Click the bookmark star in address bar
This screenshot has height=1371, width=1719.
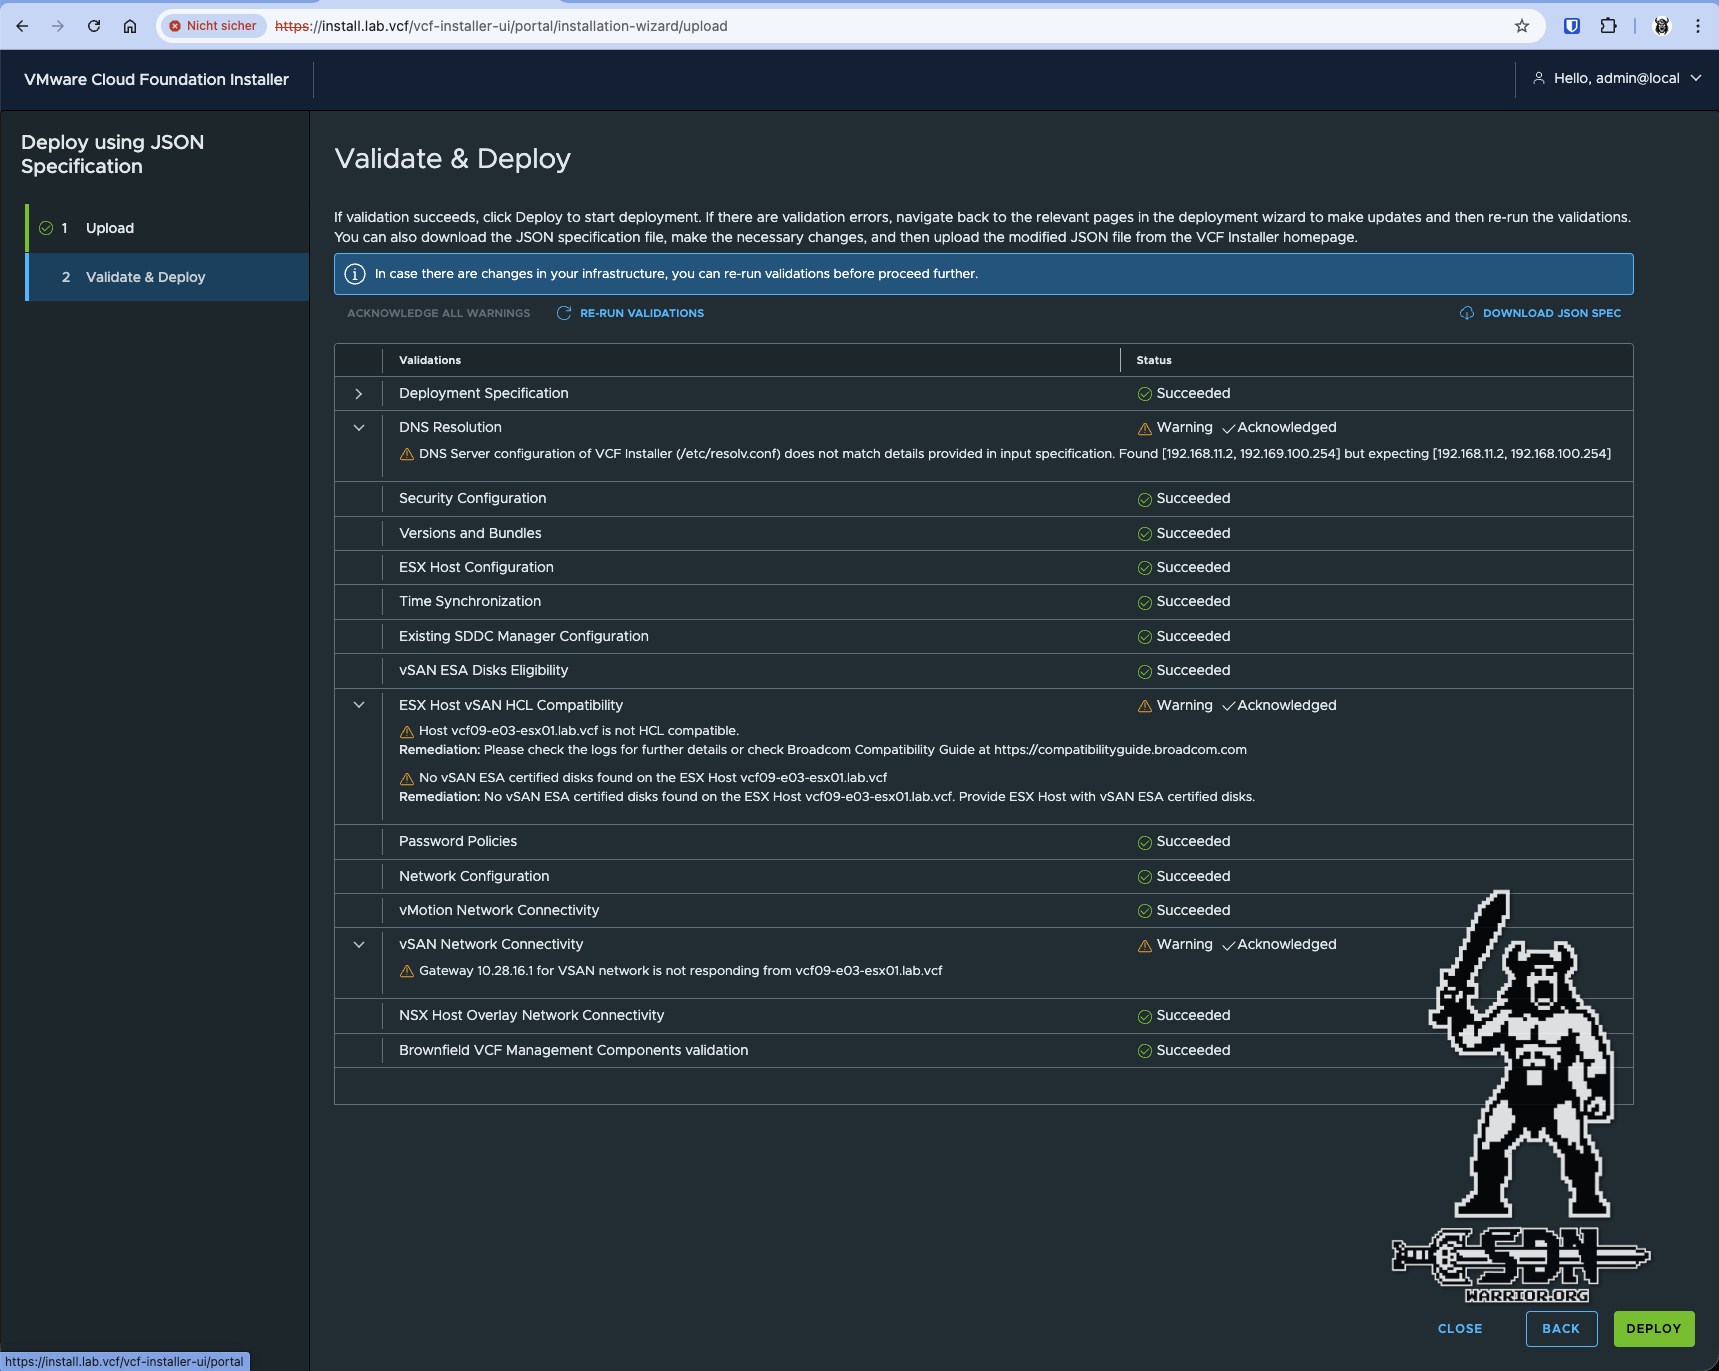click(x=1521, y=26)
